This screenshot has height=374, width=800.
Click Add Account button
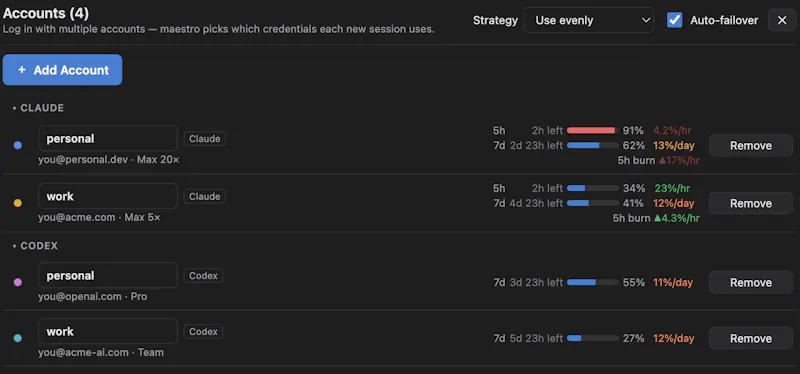click(x=62, y=70)
